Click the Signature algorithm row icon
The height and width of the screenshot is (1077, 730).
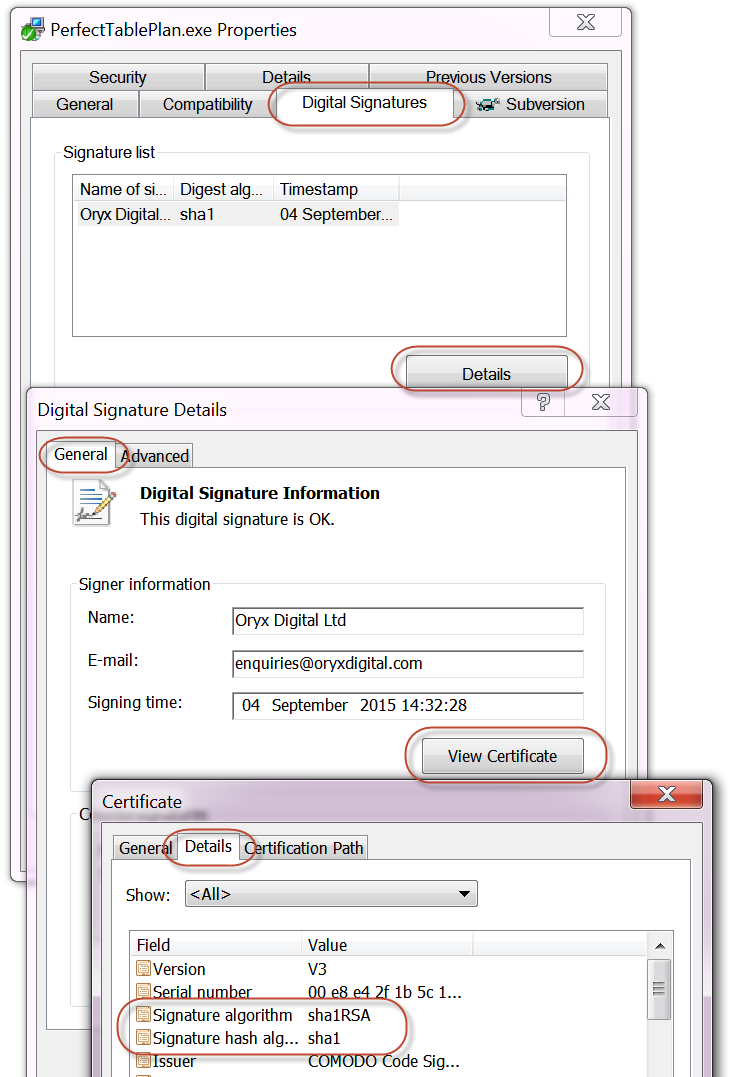(x=143, y=1015)
